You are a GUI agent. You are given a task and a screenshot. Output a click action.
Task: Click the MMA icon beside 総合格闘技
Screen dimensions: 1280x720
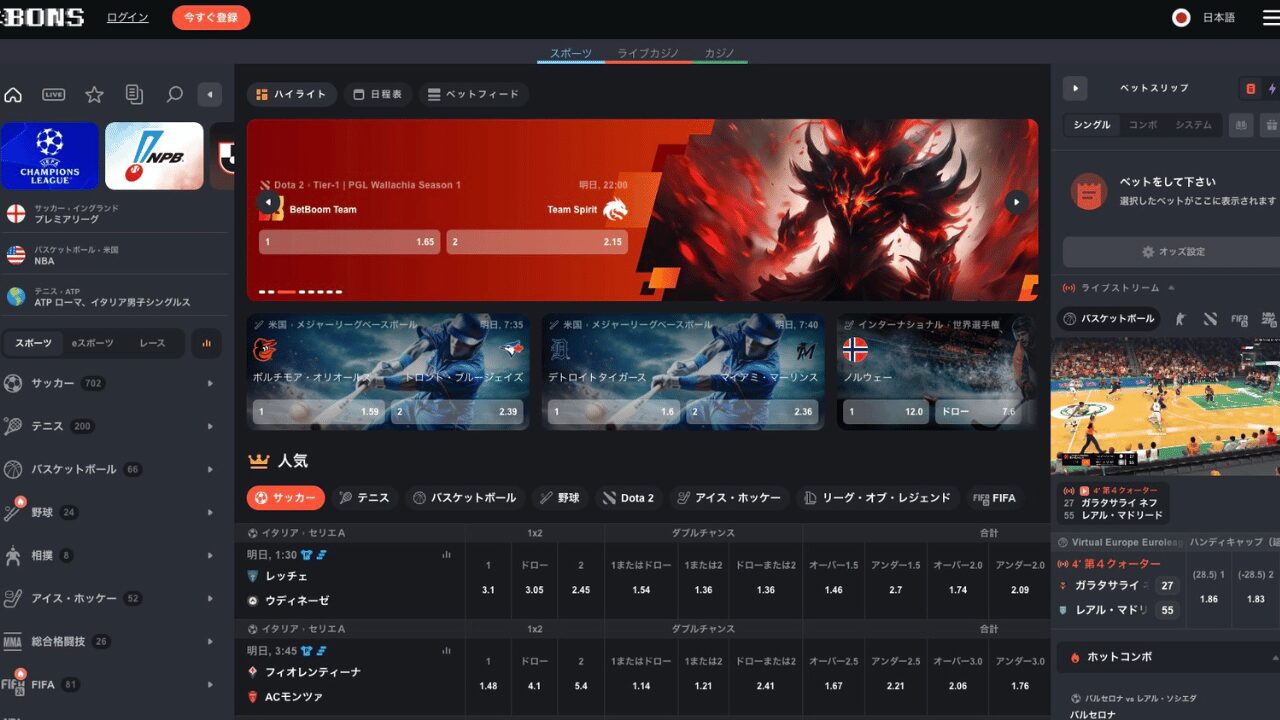[13, 641]
